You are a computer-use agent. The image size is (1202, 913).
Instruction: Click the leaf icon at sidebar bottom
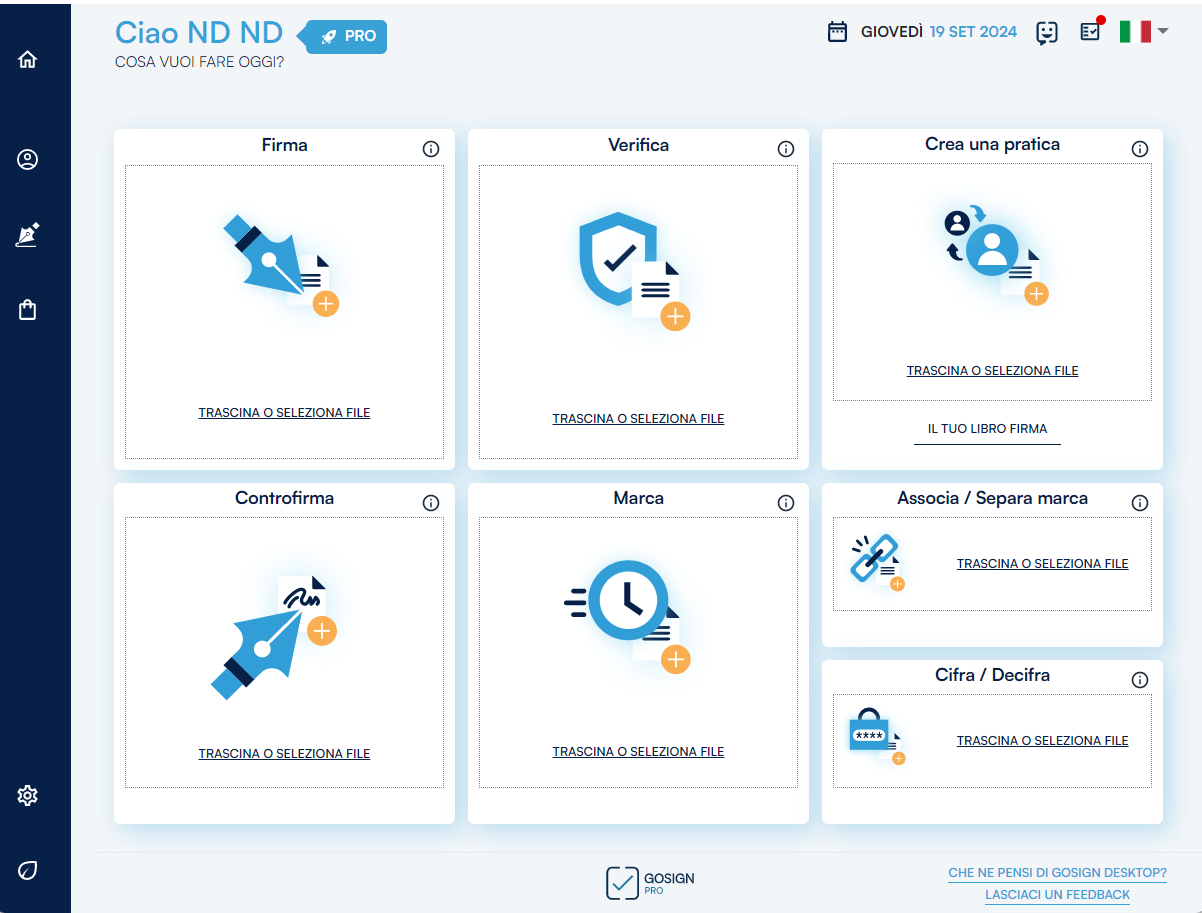click(28, 870)
